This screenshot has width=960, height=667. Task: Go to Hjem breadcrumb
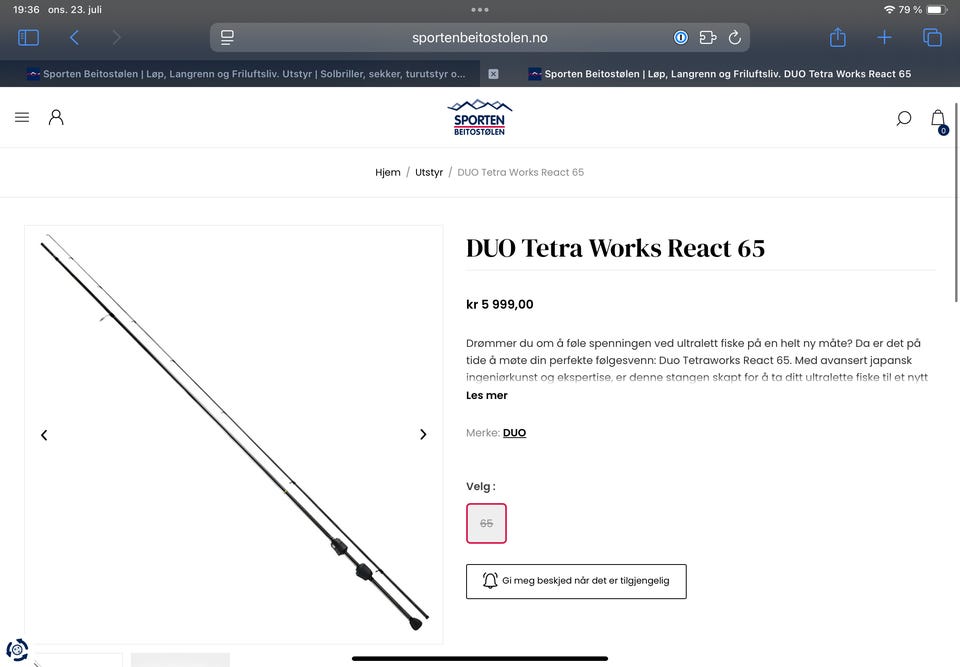click(x=388, y=172)
